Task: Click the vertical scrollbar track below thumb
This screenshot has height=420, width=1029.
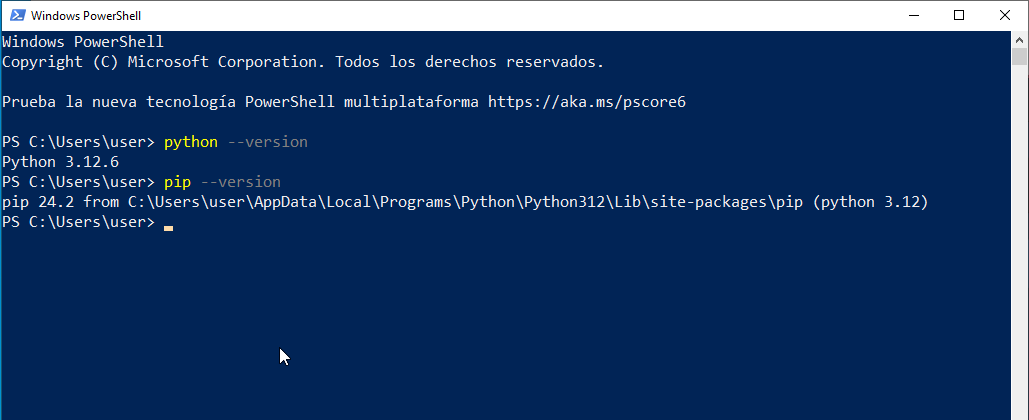Action: [x=1019, y=243]
